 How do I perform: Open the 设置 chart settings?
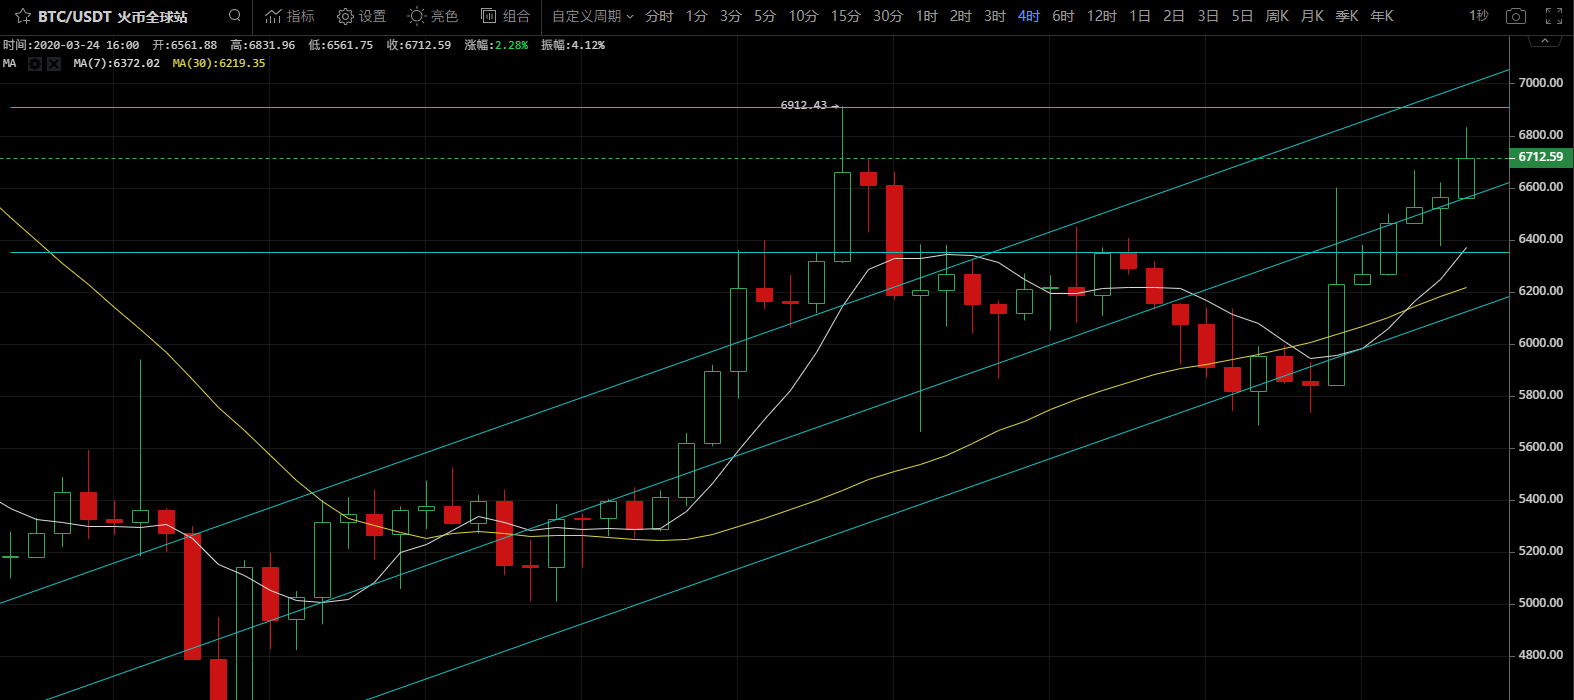pyautogui.click(x=361, y=16)
